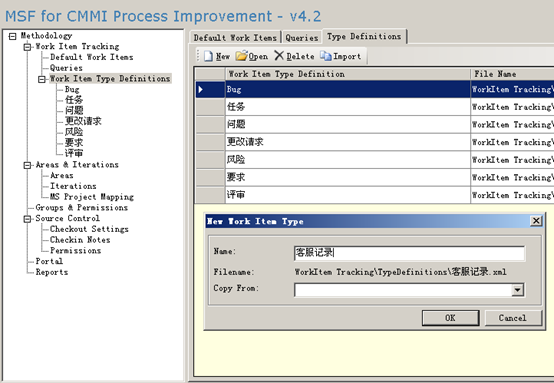Select 问题 in the tree

pos(73,111)
